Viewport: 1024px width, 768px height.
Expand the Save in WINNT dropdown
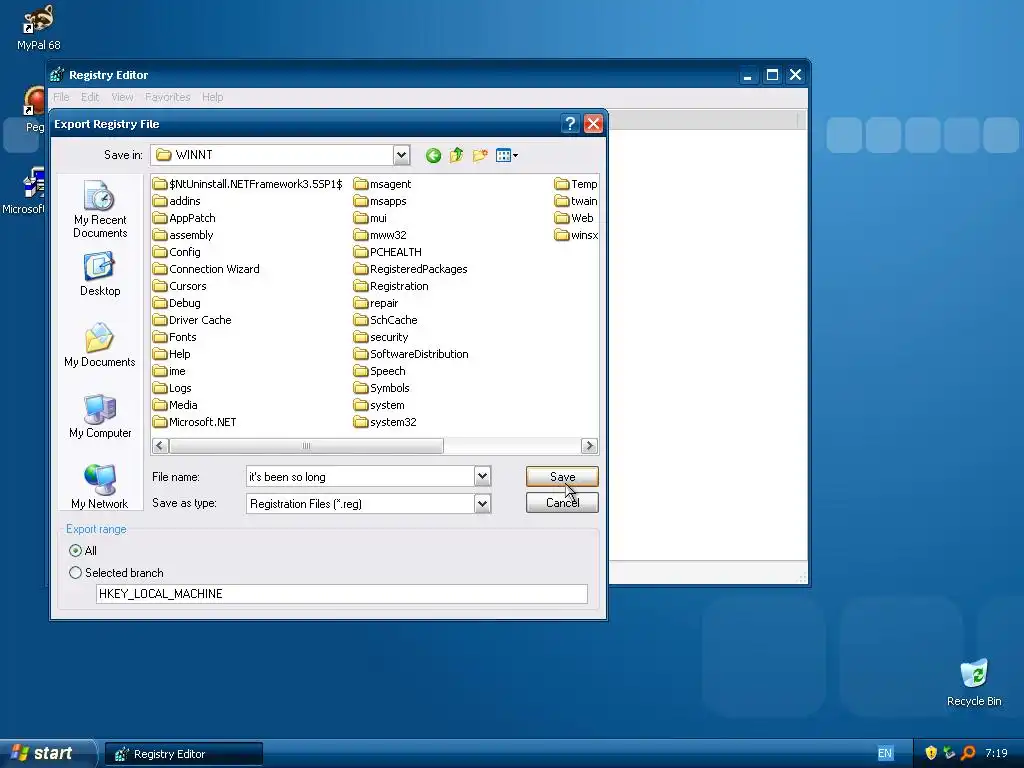click(402, 155)
